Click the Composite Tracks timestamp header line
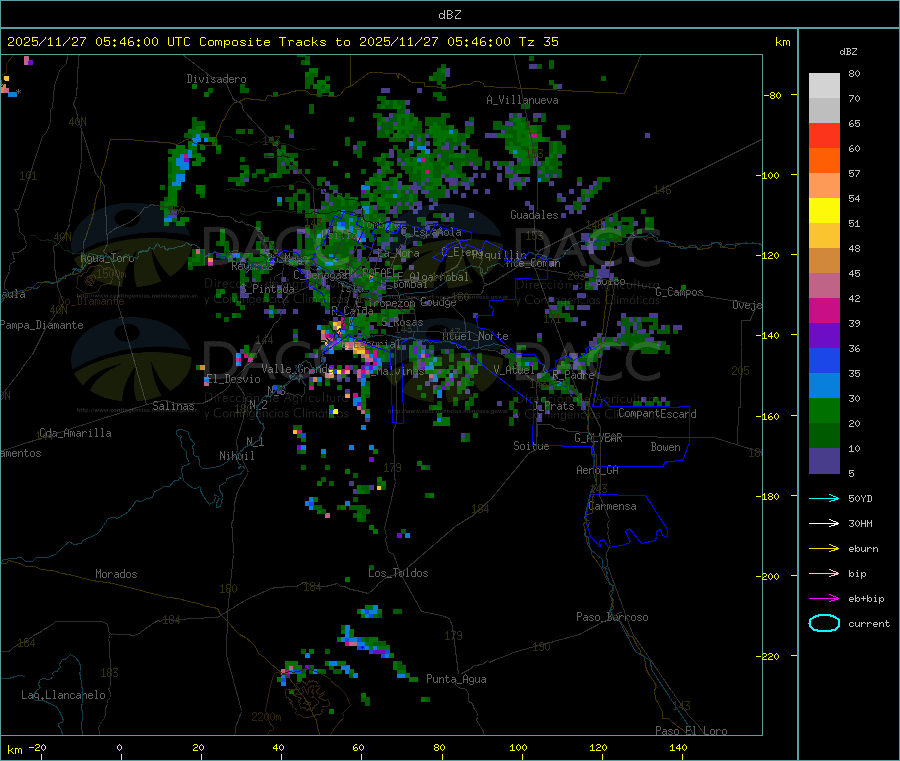This screenshot has width=900, height=761. click(283, 42)
